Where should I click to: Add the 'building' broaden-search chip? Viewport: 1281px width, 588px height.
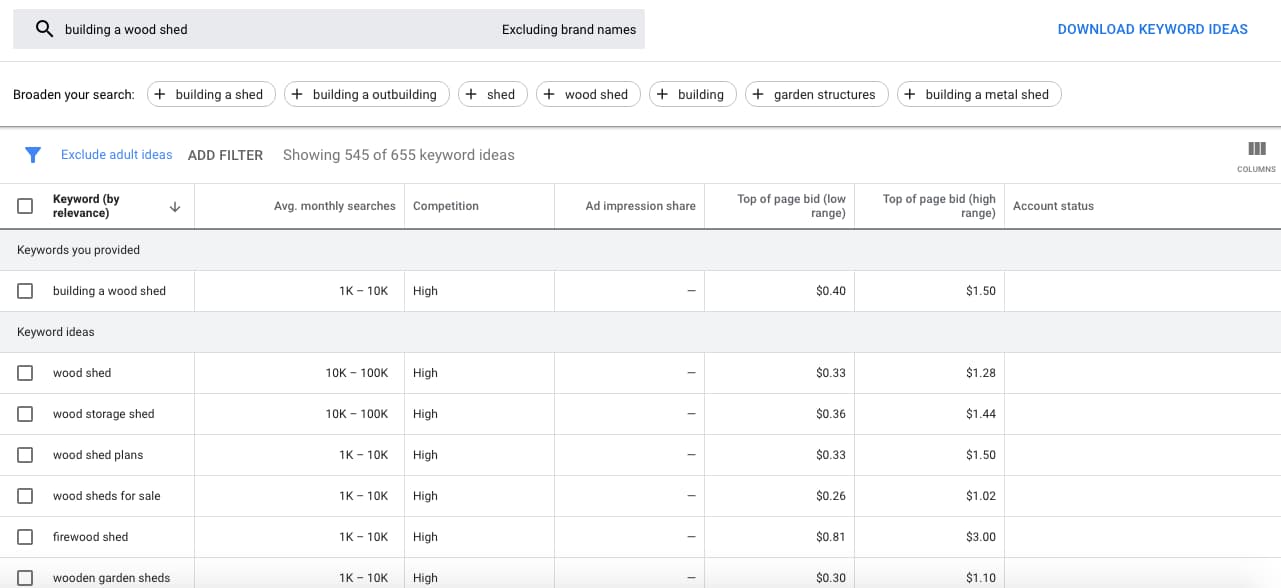(x=693, y=94)
